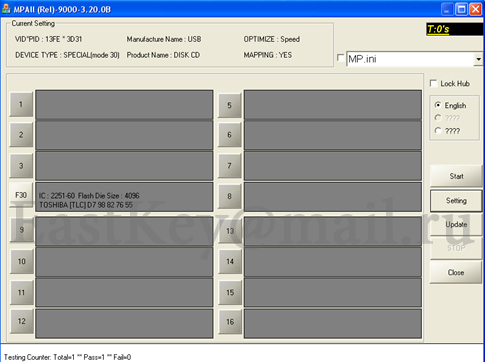Image resolution: width=485 pixels, height=362 pixels.
Task: Maximize the MPAll window
Action: click(x=461, y=9)
